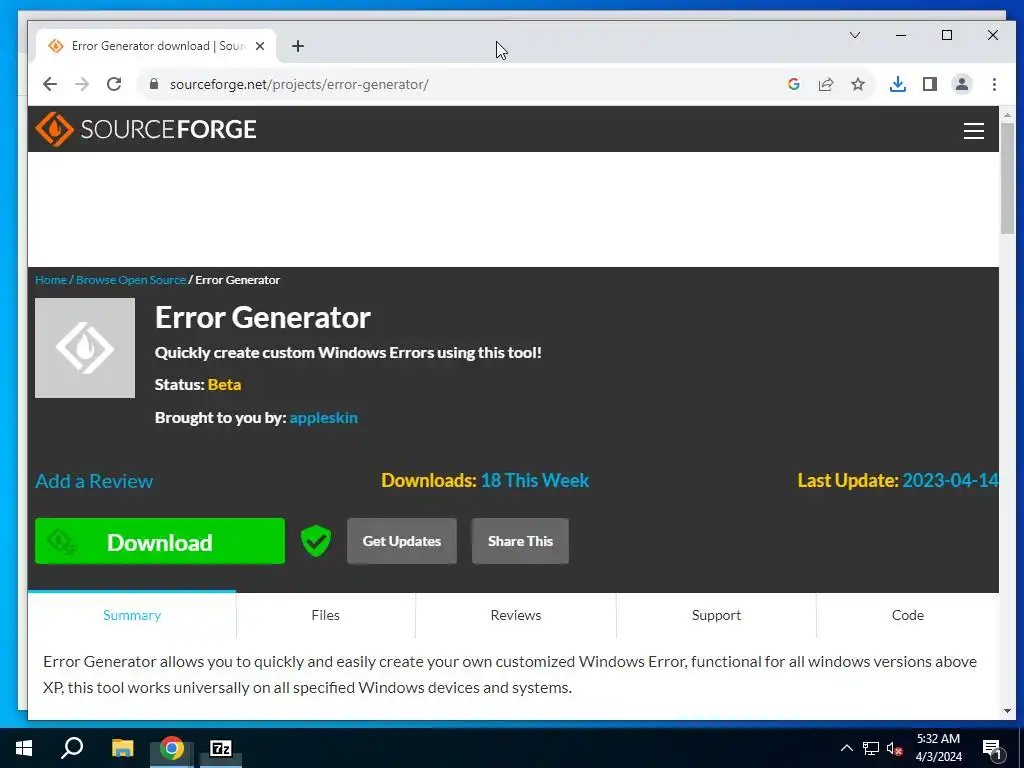Open the Add a Review link
Image resolution: width=1024 pixels, height=768 pixels.
pyautogui.click(x=94, y=481)
